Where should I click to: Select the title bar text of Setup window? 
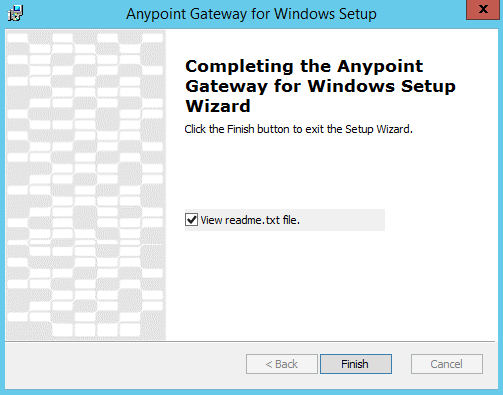point(251,14)
